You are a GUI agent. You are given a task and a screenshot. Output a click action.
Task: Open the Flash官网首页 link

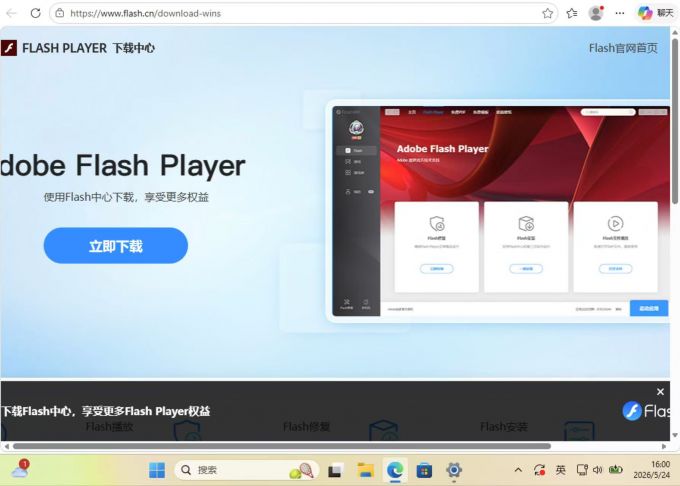623,48
